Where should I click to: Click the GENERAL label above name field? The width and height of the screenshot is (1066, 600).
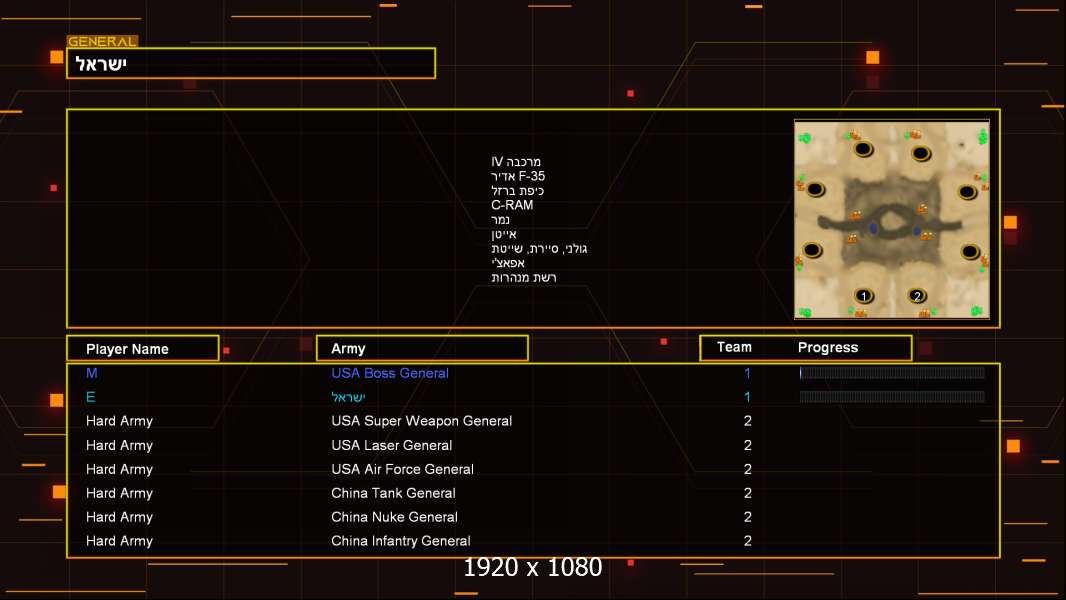pos(102,41)
